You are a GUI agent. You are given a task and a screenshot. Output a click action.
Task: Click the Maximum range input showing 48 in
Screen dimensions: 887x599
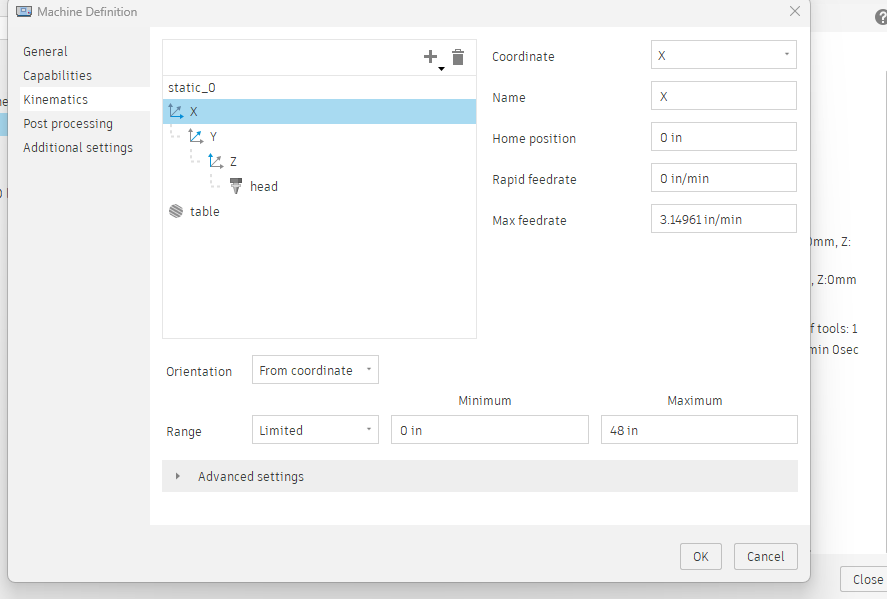point(698,429)
